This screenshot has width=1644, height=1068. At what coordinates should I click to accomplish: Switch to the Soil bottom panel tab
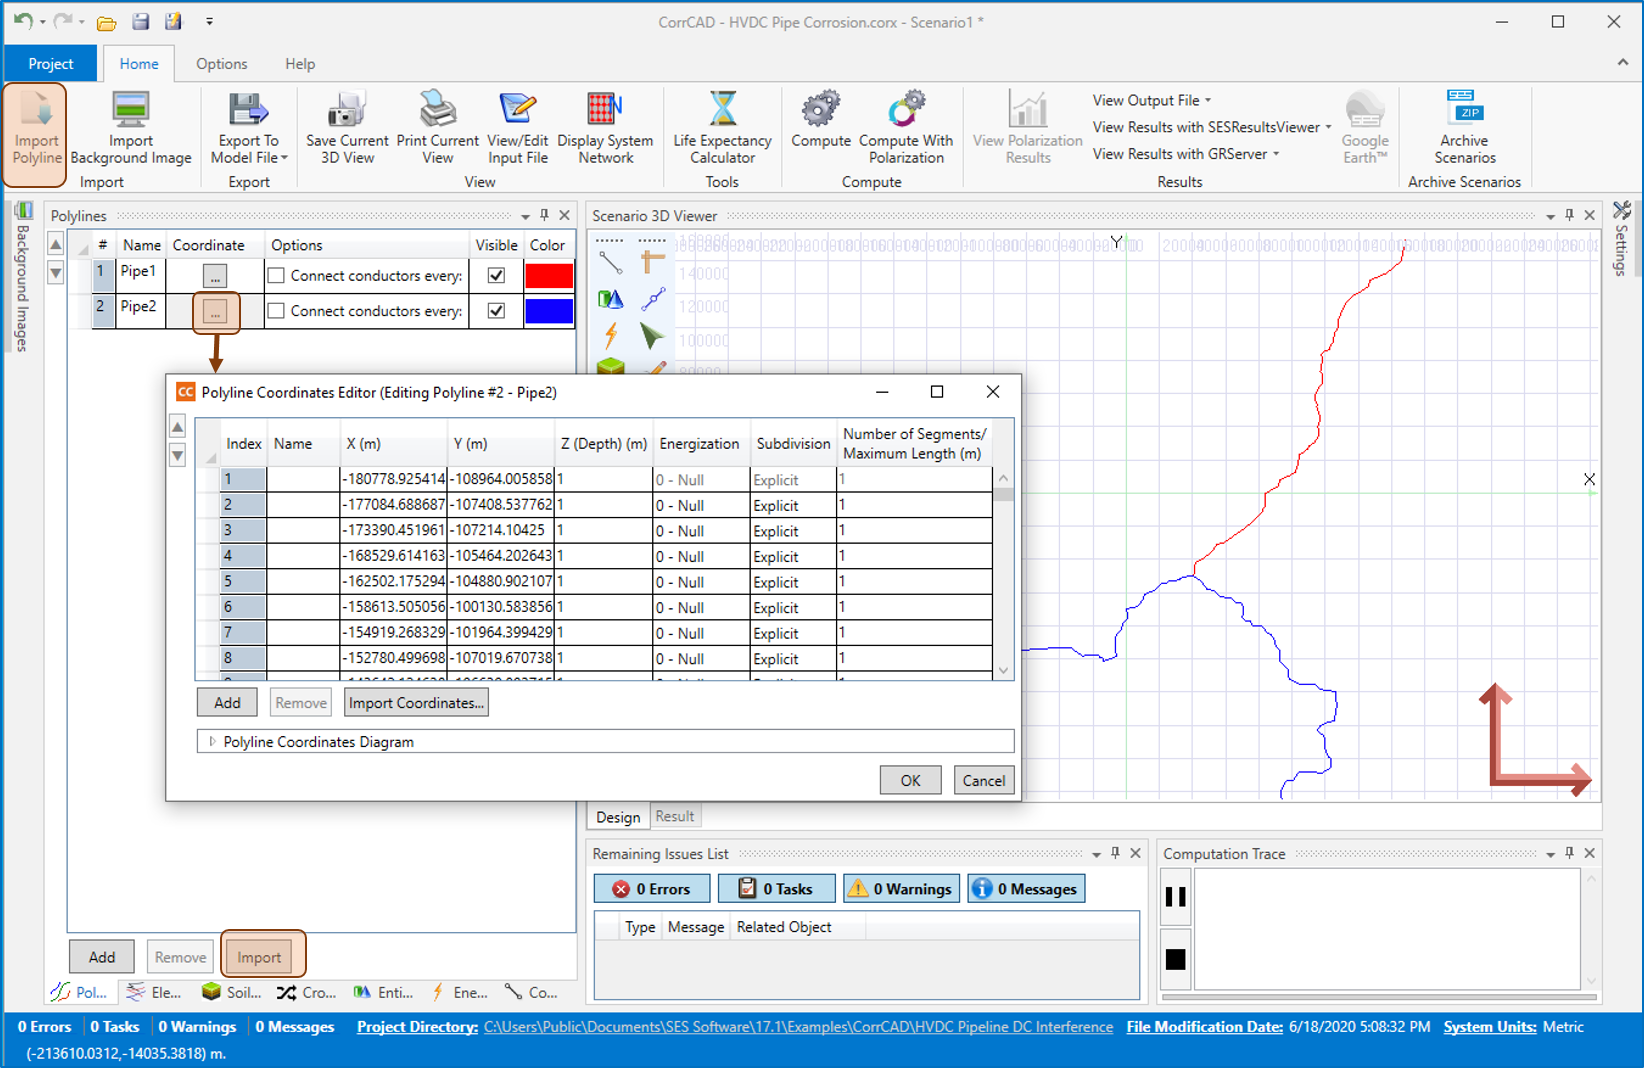point(232,992)
